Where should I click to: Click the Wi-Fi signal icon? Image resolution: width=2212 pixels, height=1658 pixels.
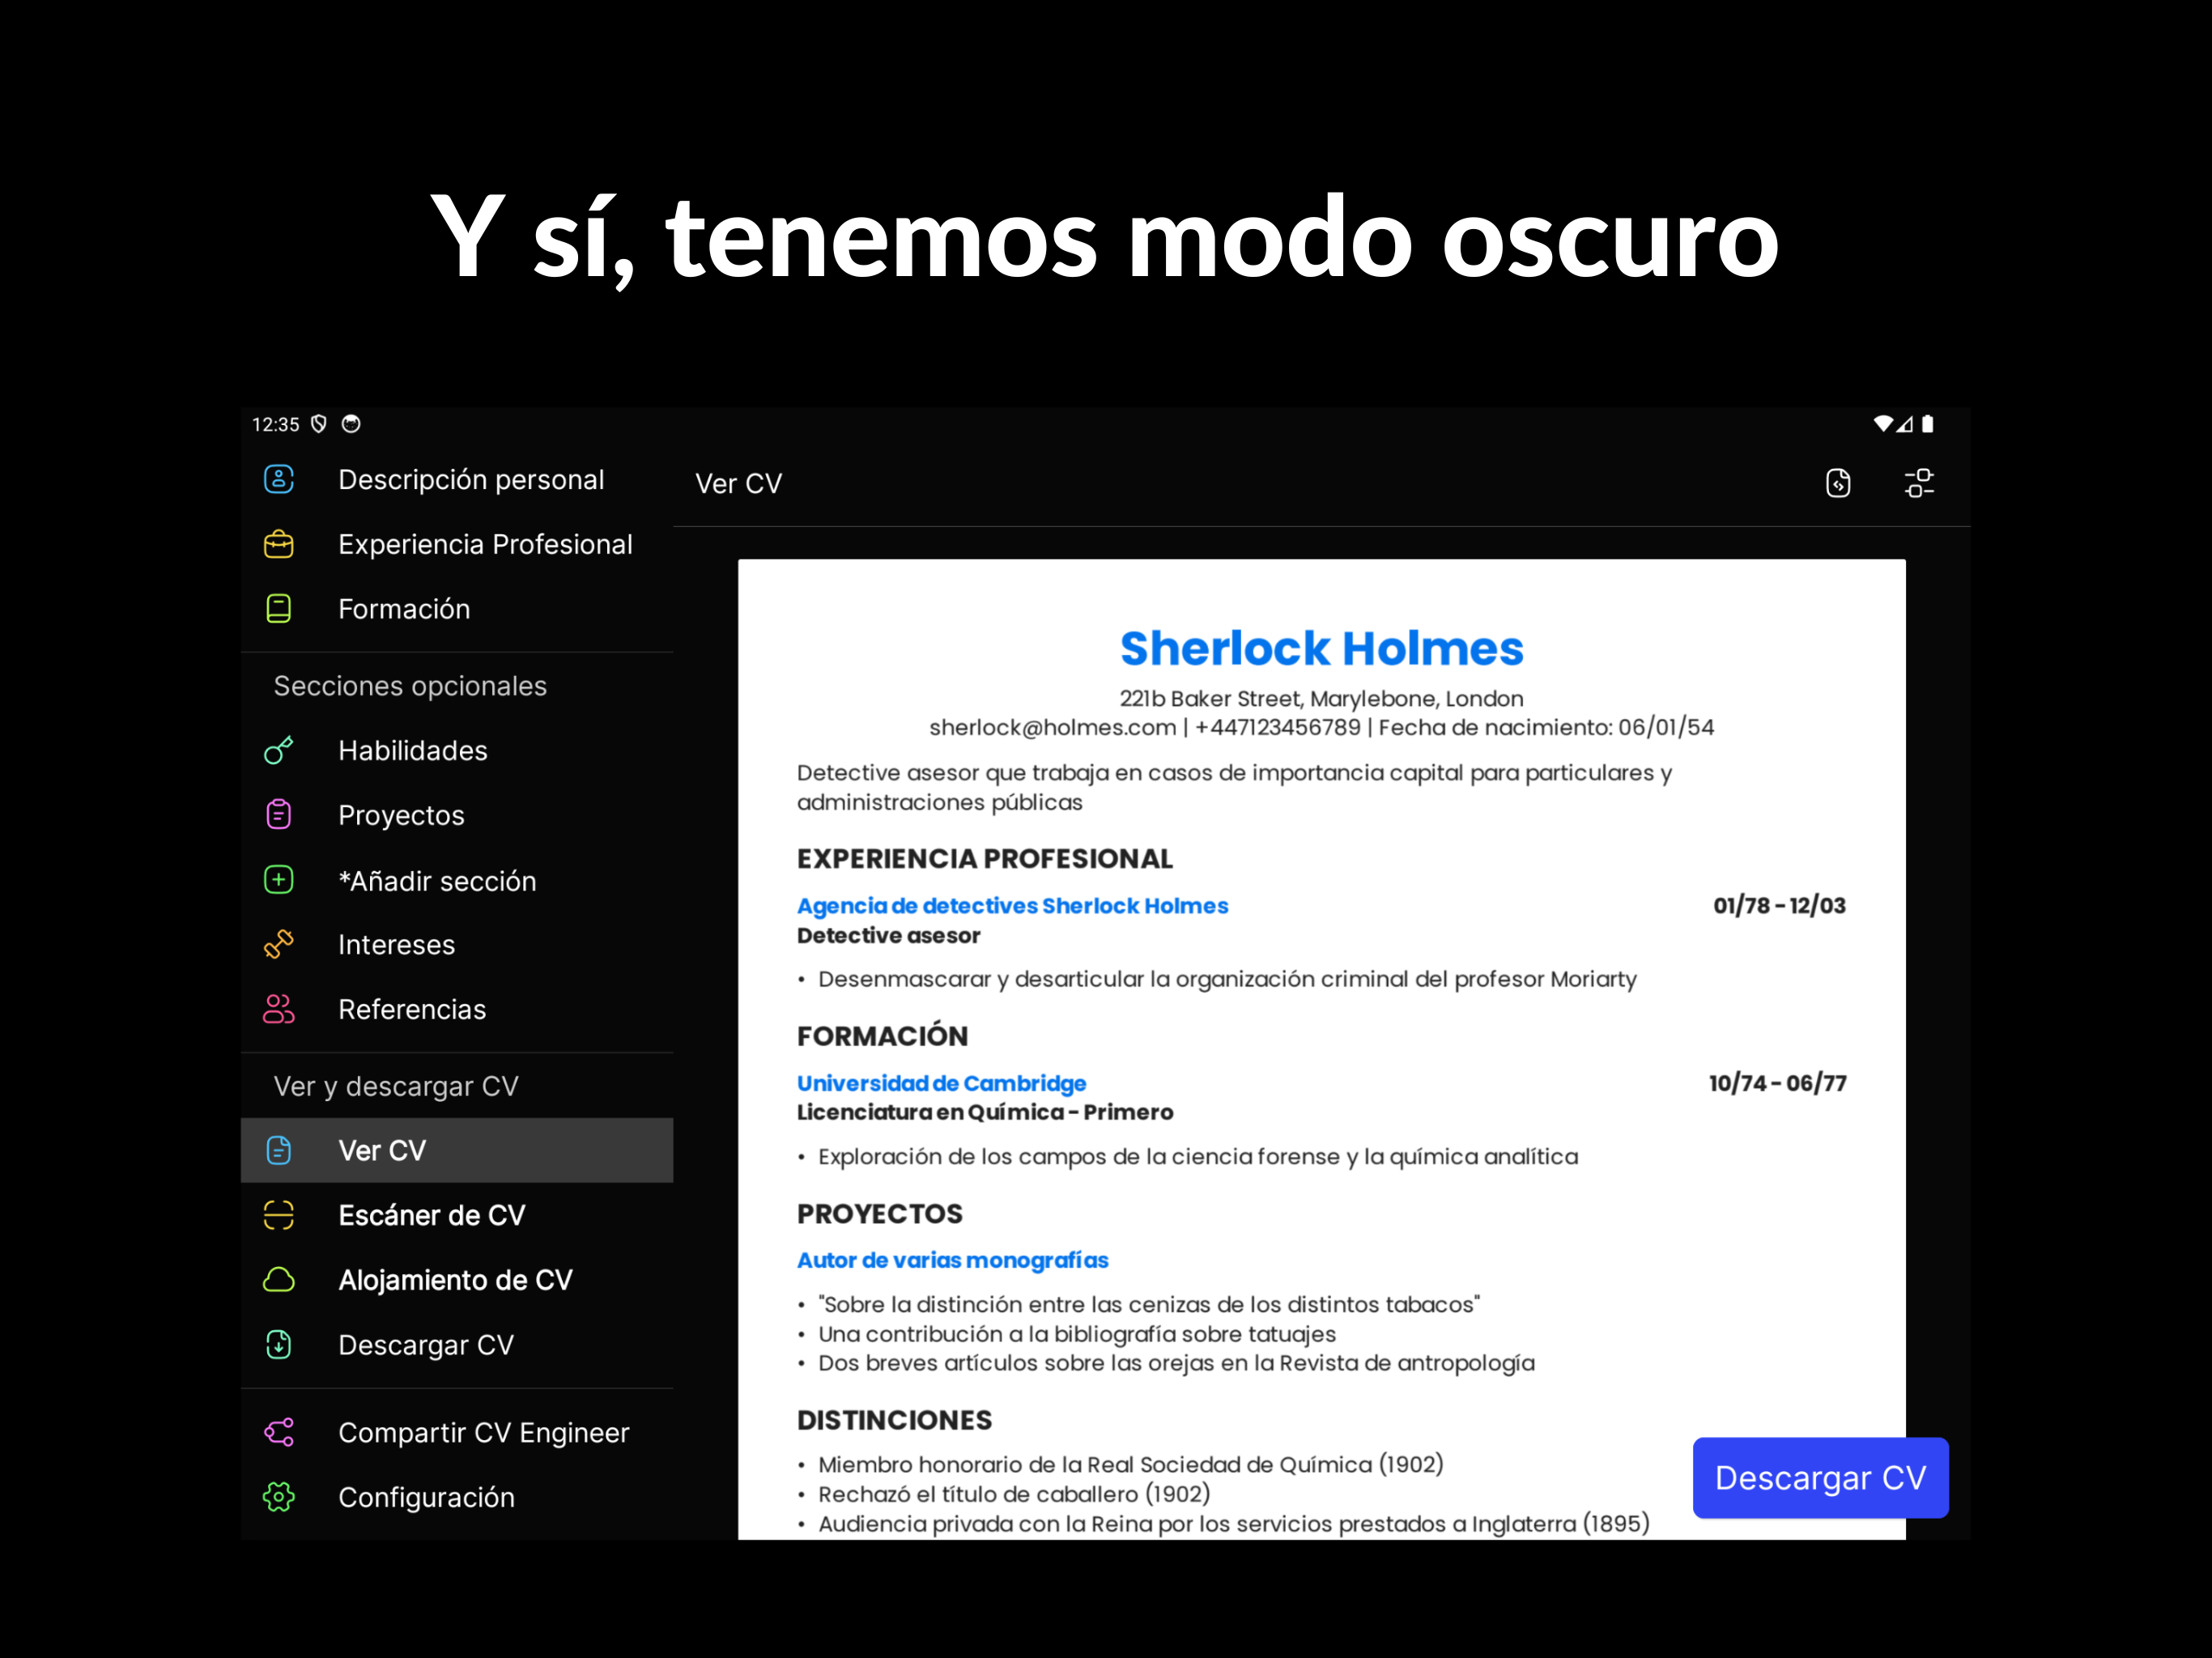click(x=1883, y=424)
